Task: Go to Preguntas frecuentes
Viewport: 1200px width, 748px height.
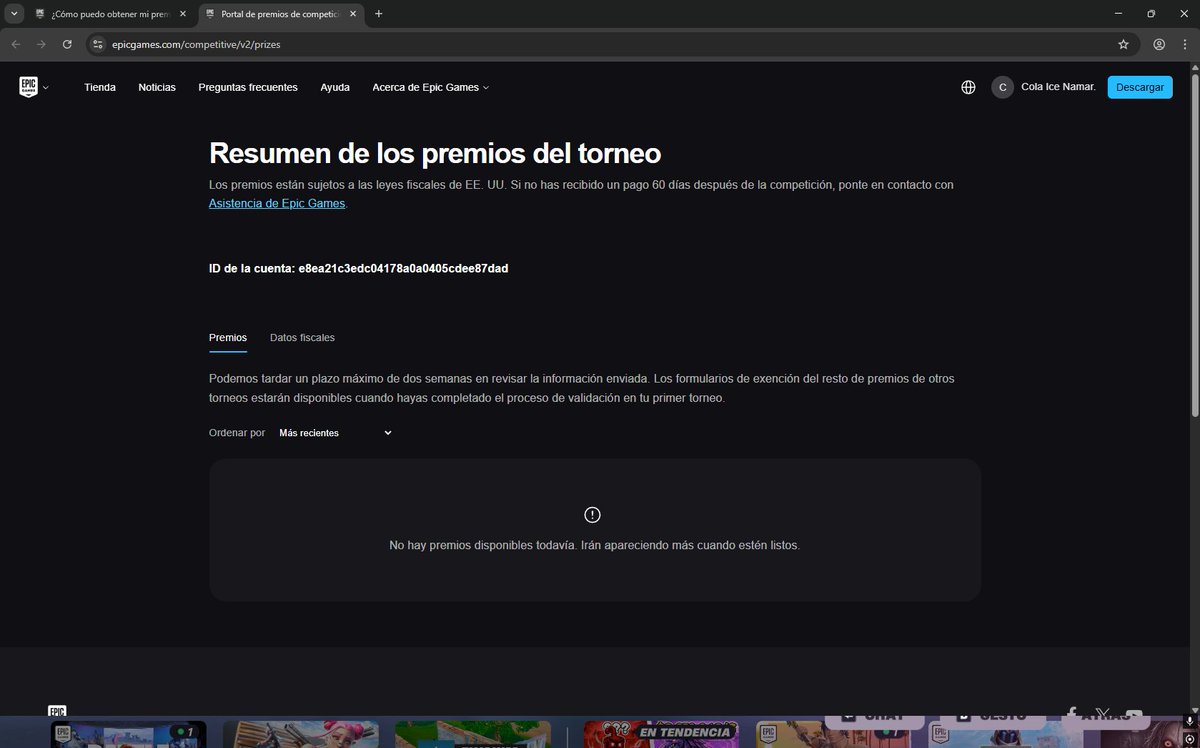Action: [248, 87]
